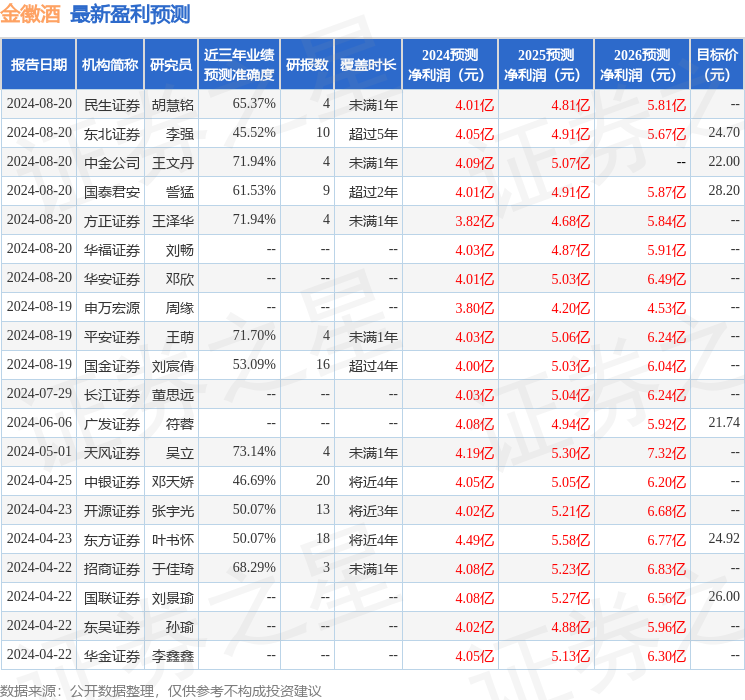Select the 天风证券 institution cell
This screenshot has height=700, width=745.
point(112,453)
